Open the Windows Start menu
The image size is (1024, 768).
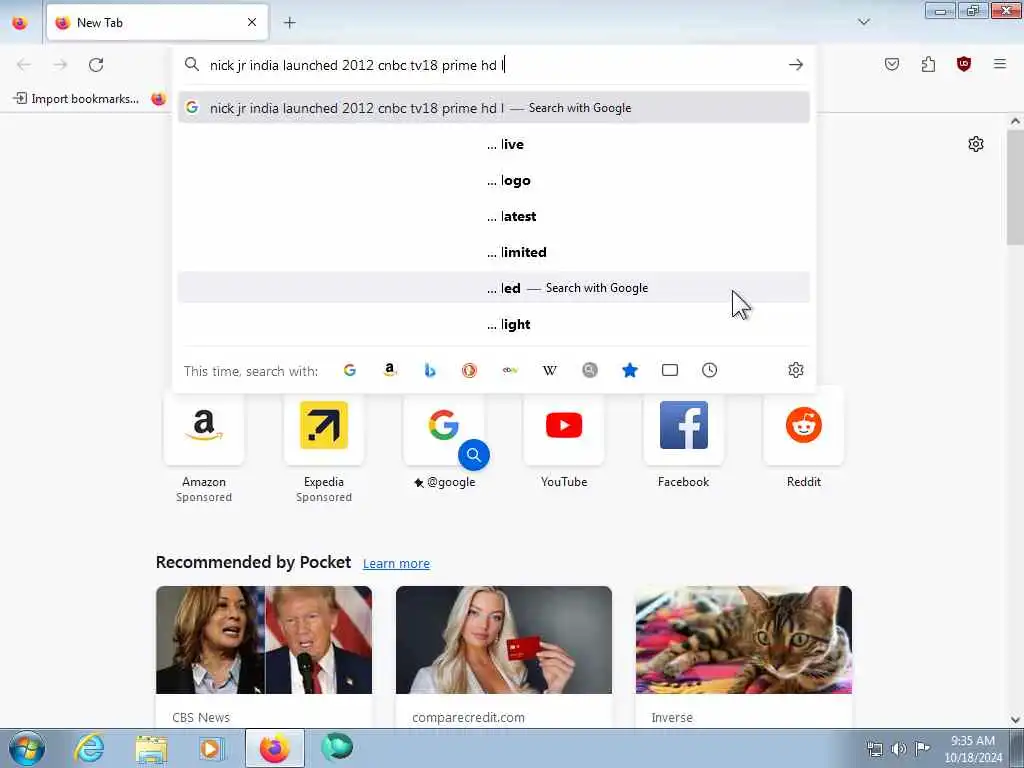(27, 748)
